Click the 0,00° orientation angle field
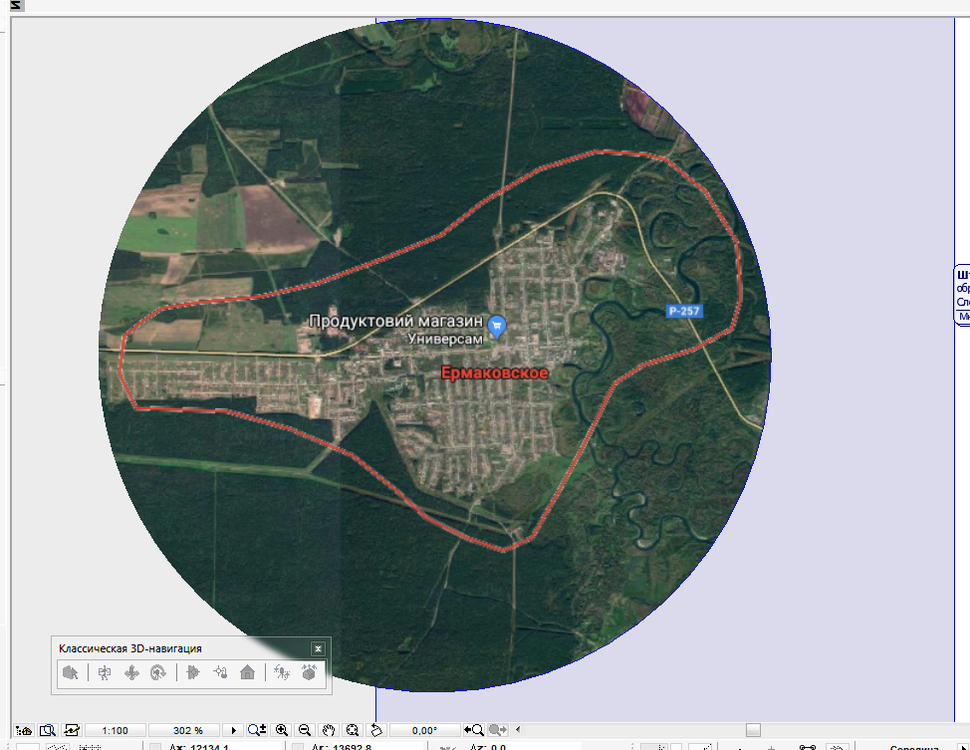The image size is (970, 750). (424, 730)
